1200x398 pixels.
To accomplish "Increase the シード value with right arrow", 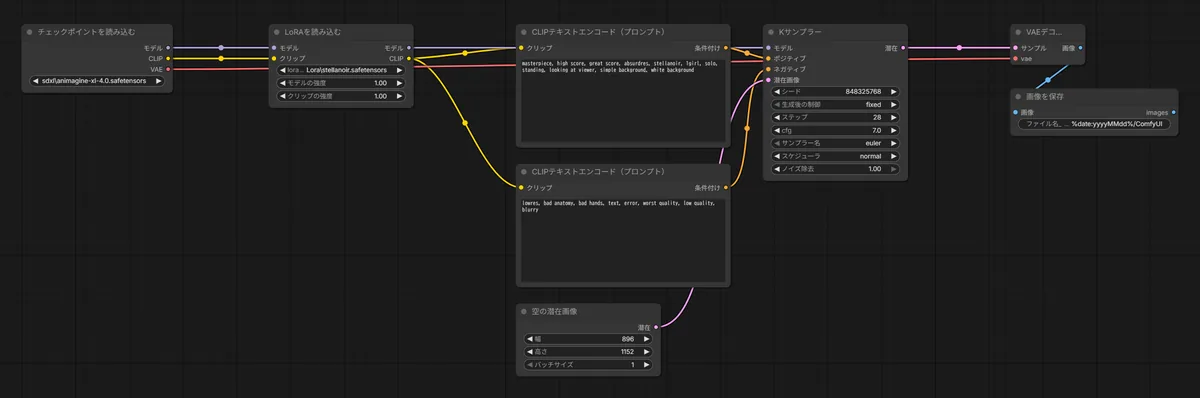I will [x=894, y=91].
